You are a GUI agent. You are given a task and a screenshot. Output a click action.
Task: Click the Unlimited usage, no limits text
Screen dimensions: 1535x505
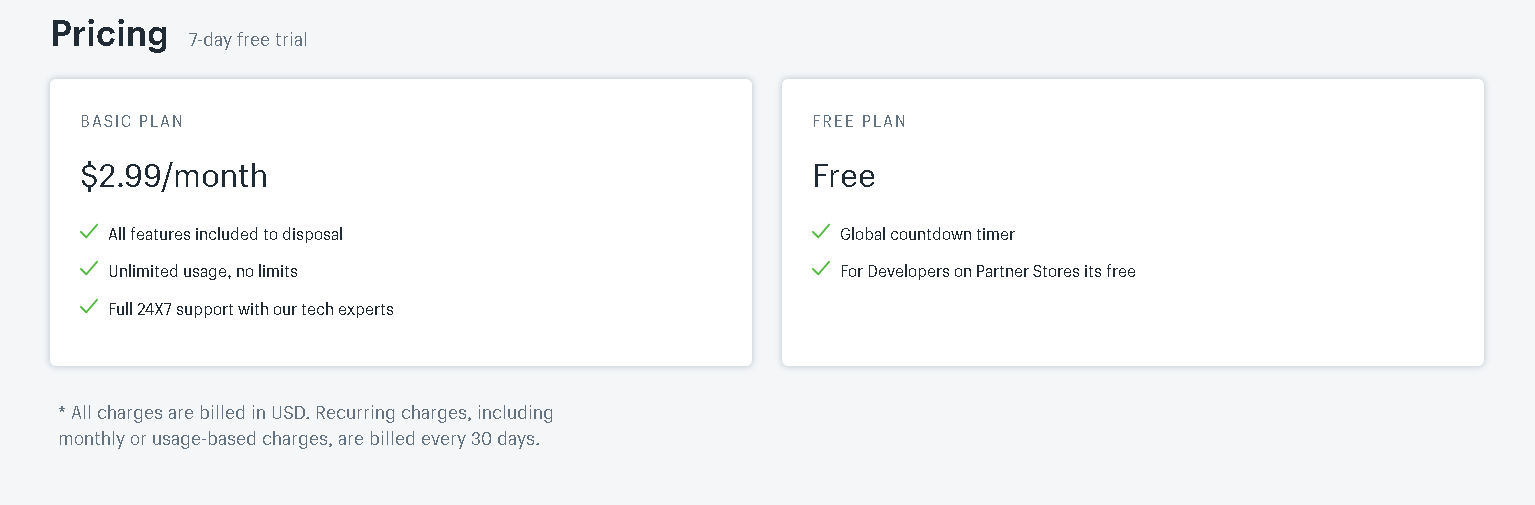tap(203, 271)
